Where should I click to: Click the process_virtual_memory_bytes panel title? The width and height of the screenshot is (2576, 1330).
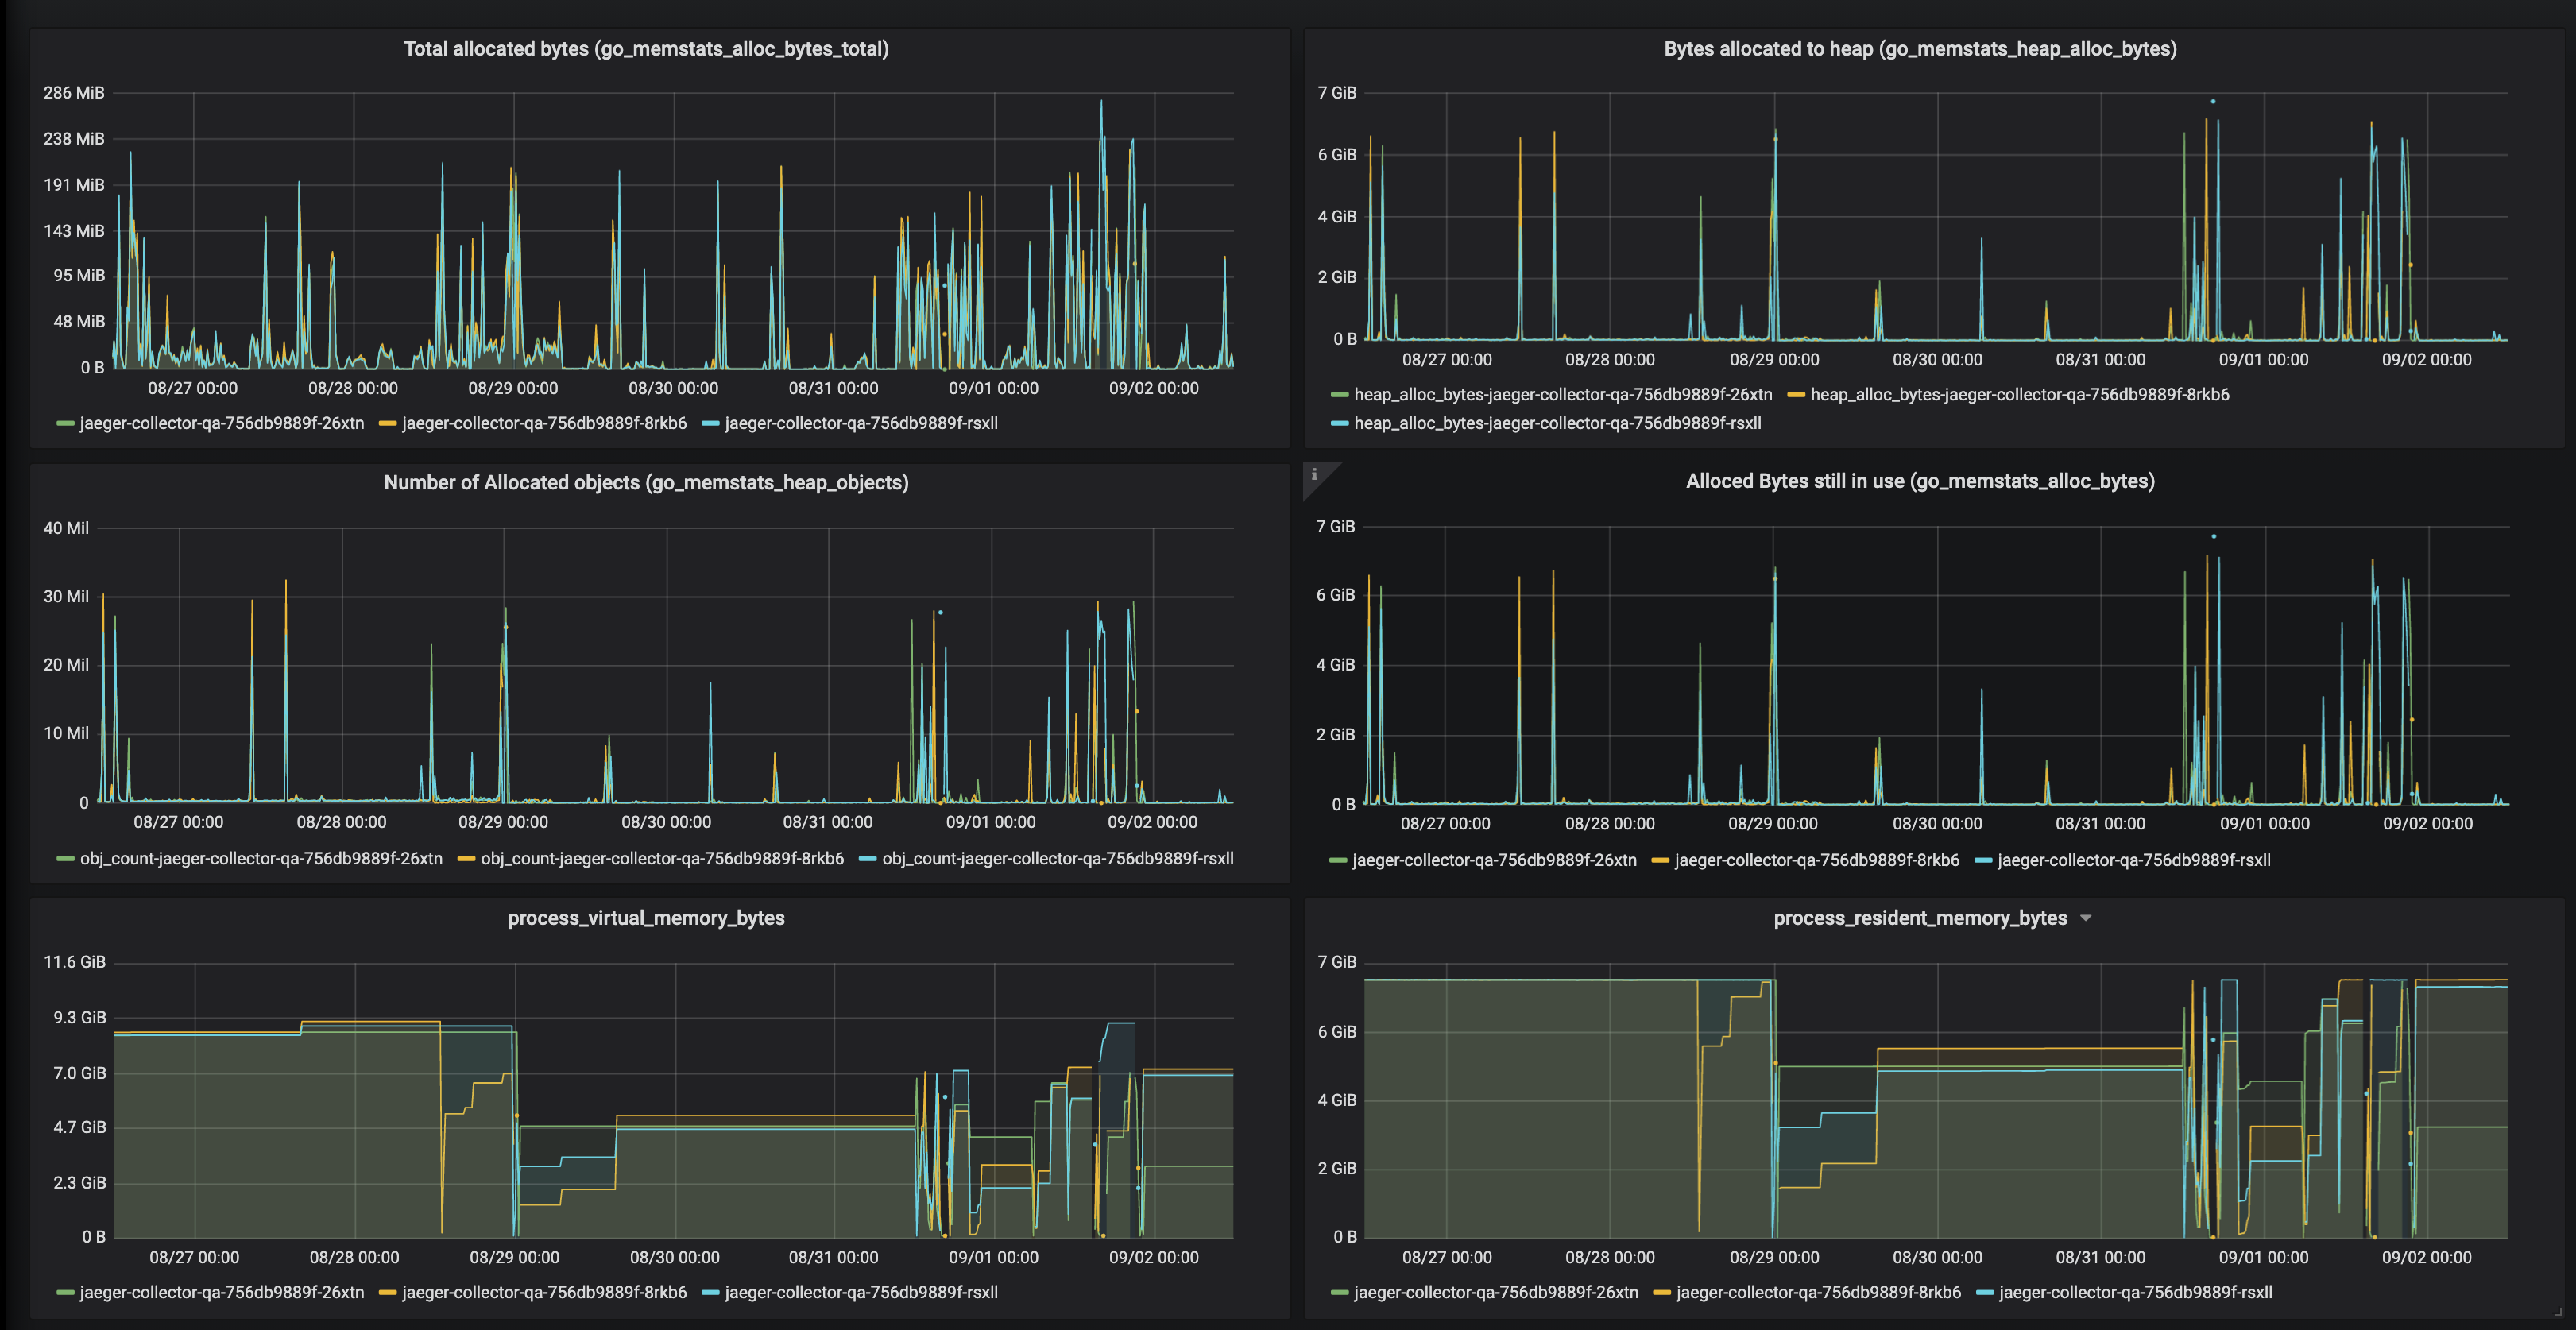(x=646, y=918)
